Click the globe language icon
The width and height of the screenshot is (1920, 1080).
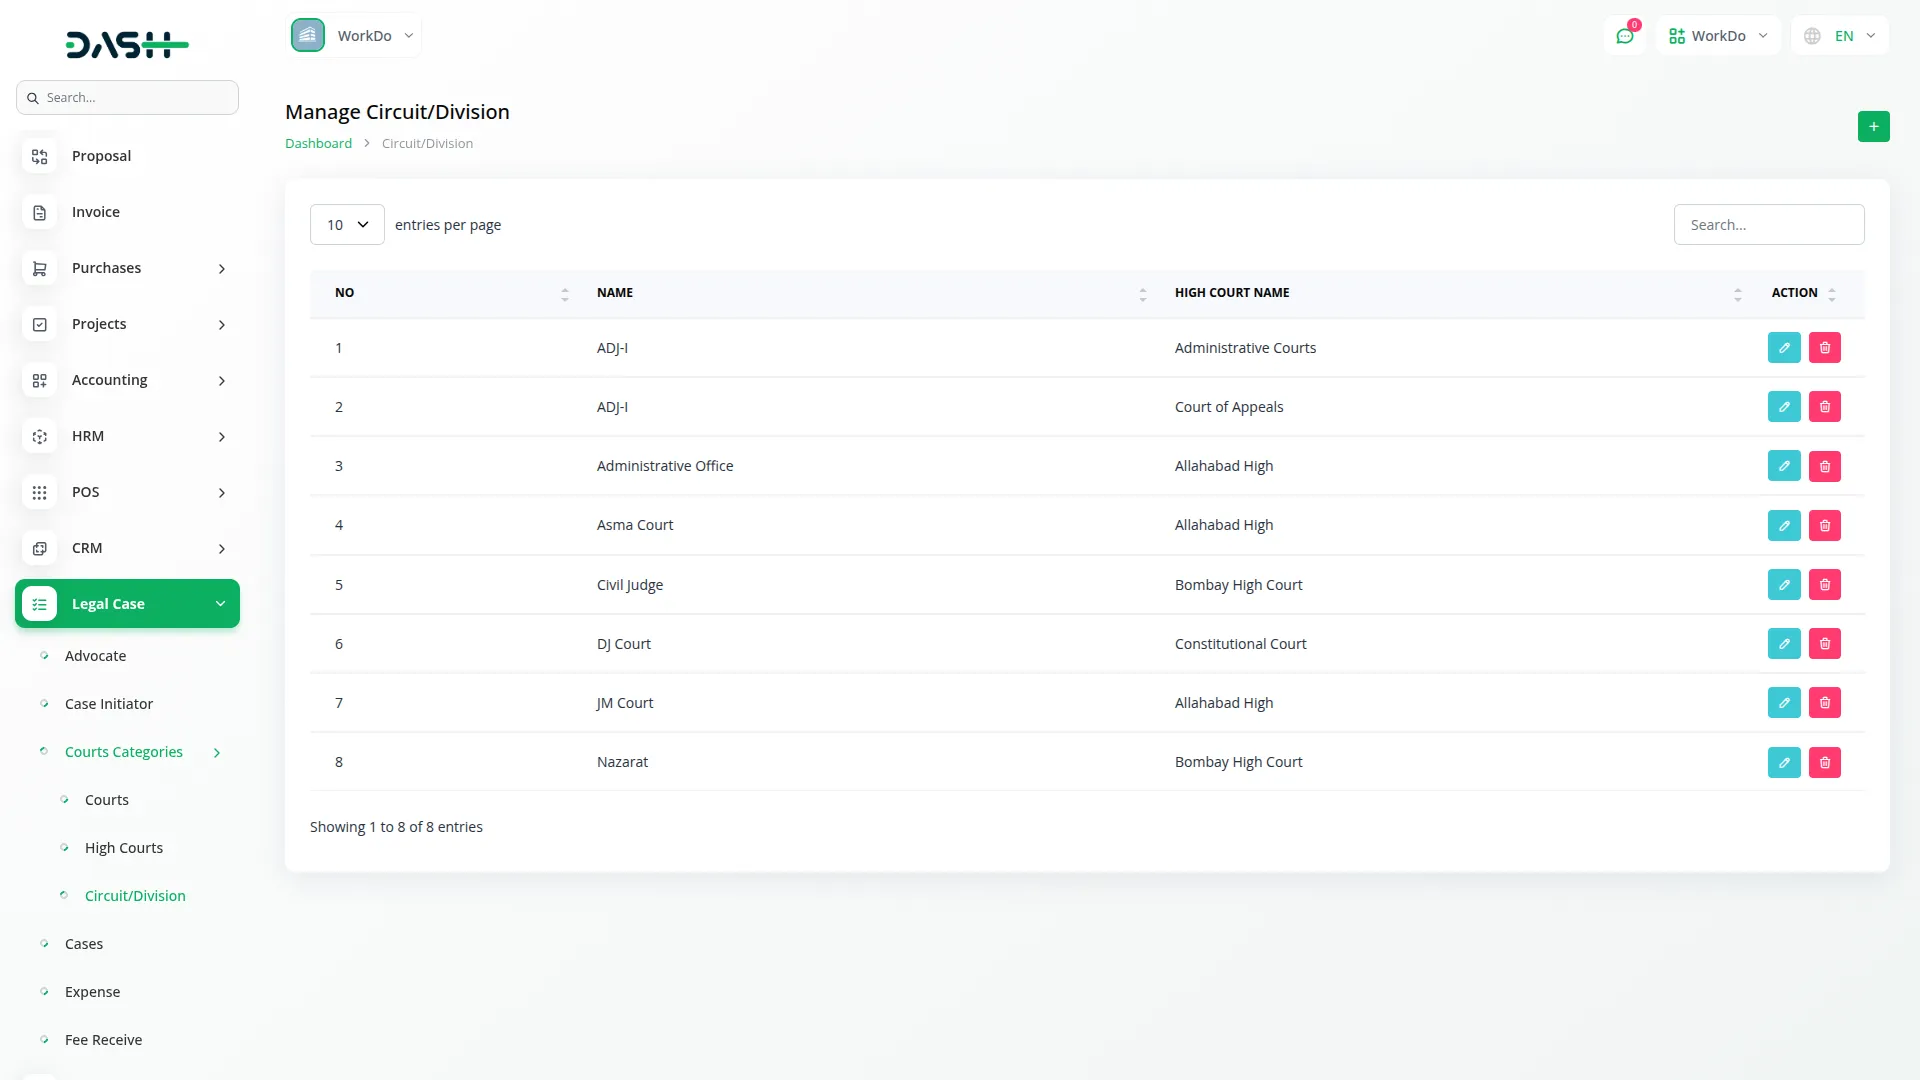(x=1812, y=35)
